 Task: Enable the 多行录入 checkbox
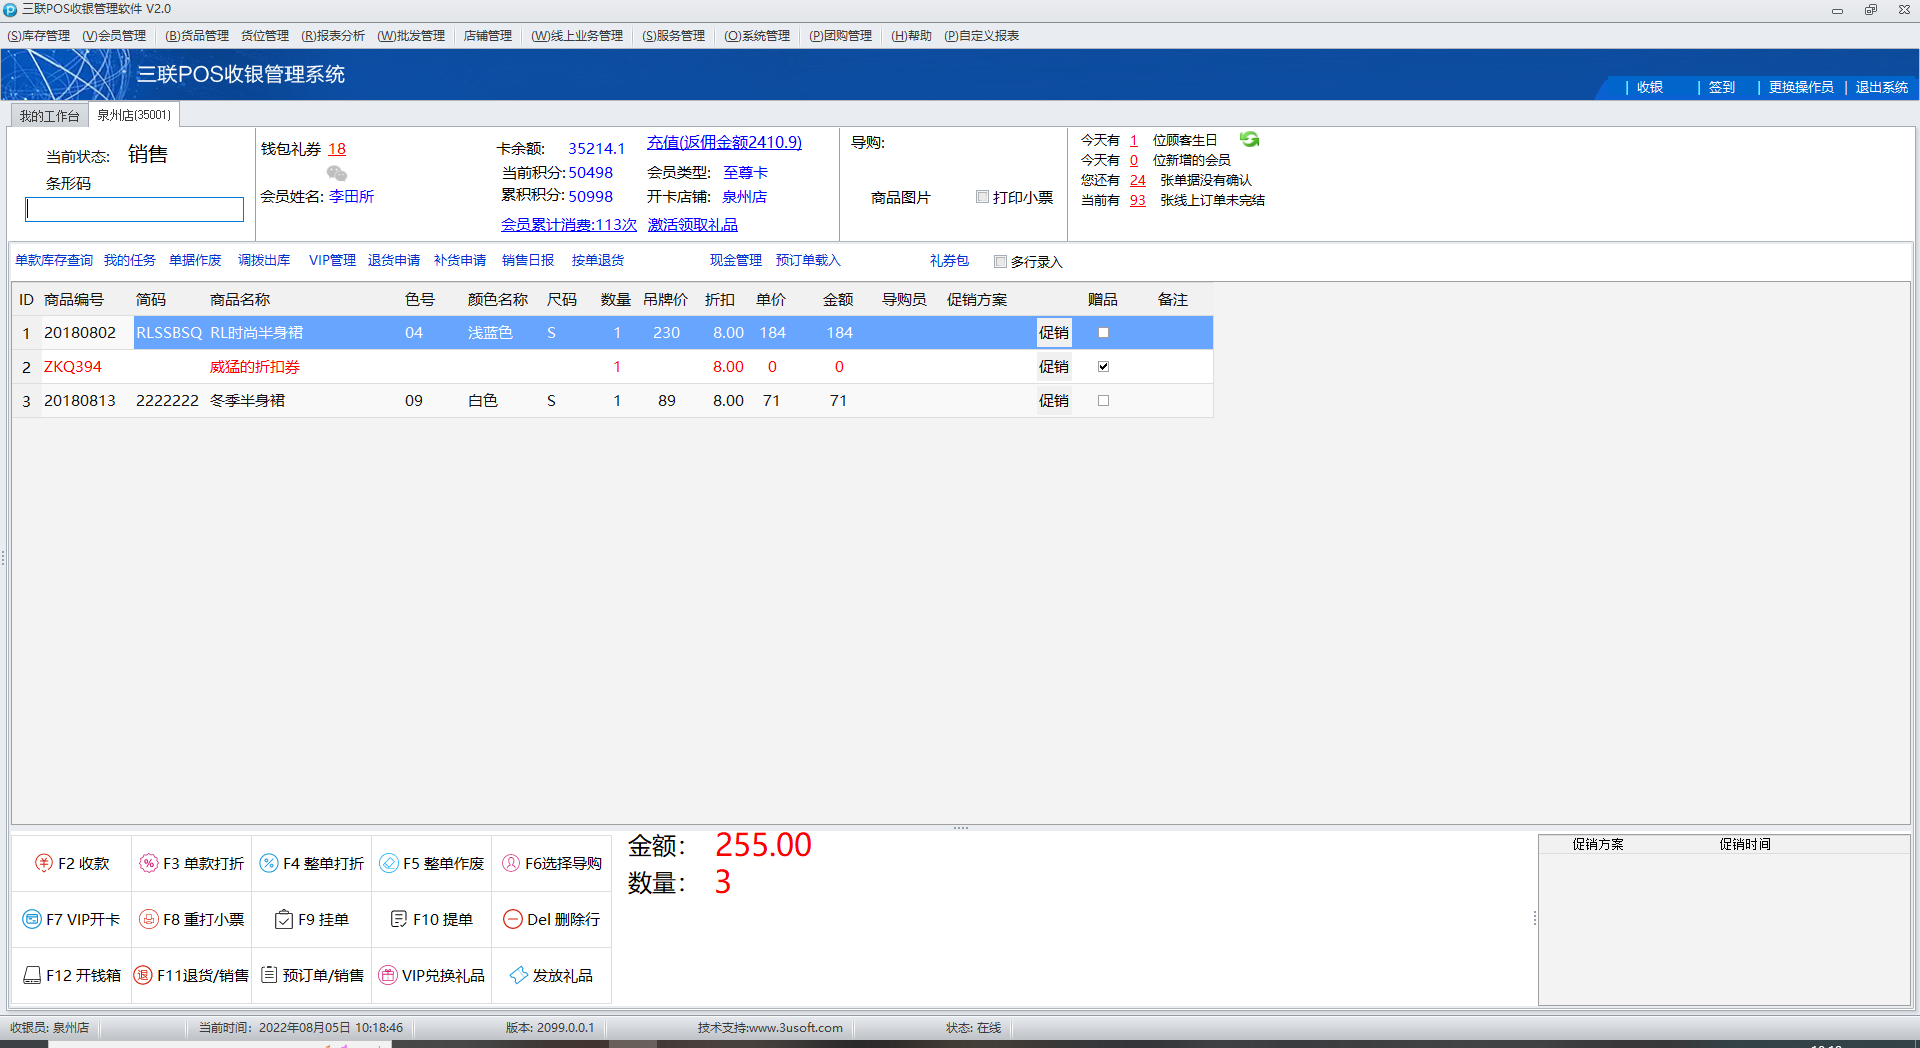coord(1000,262)
